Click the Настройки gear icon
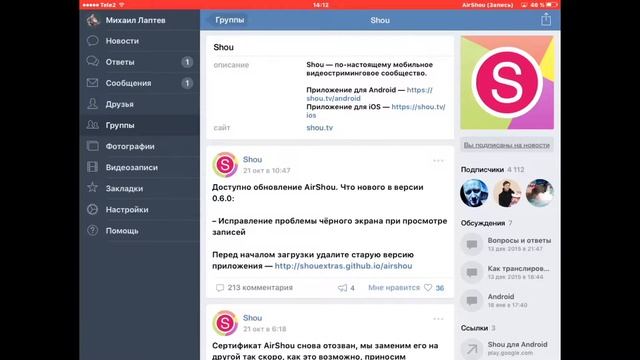 coord(93,209)
